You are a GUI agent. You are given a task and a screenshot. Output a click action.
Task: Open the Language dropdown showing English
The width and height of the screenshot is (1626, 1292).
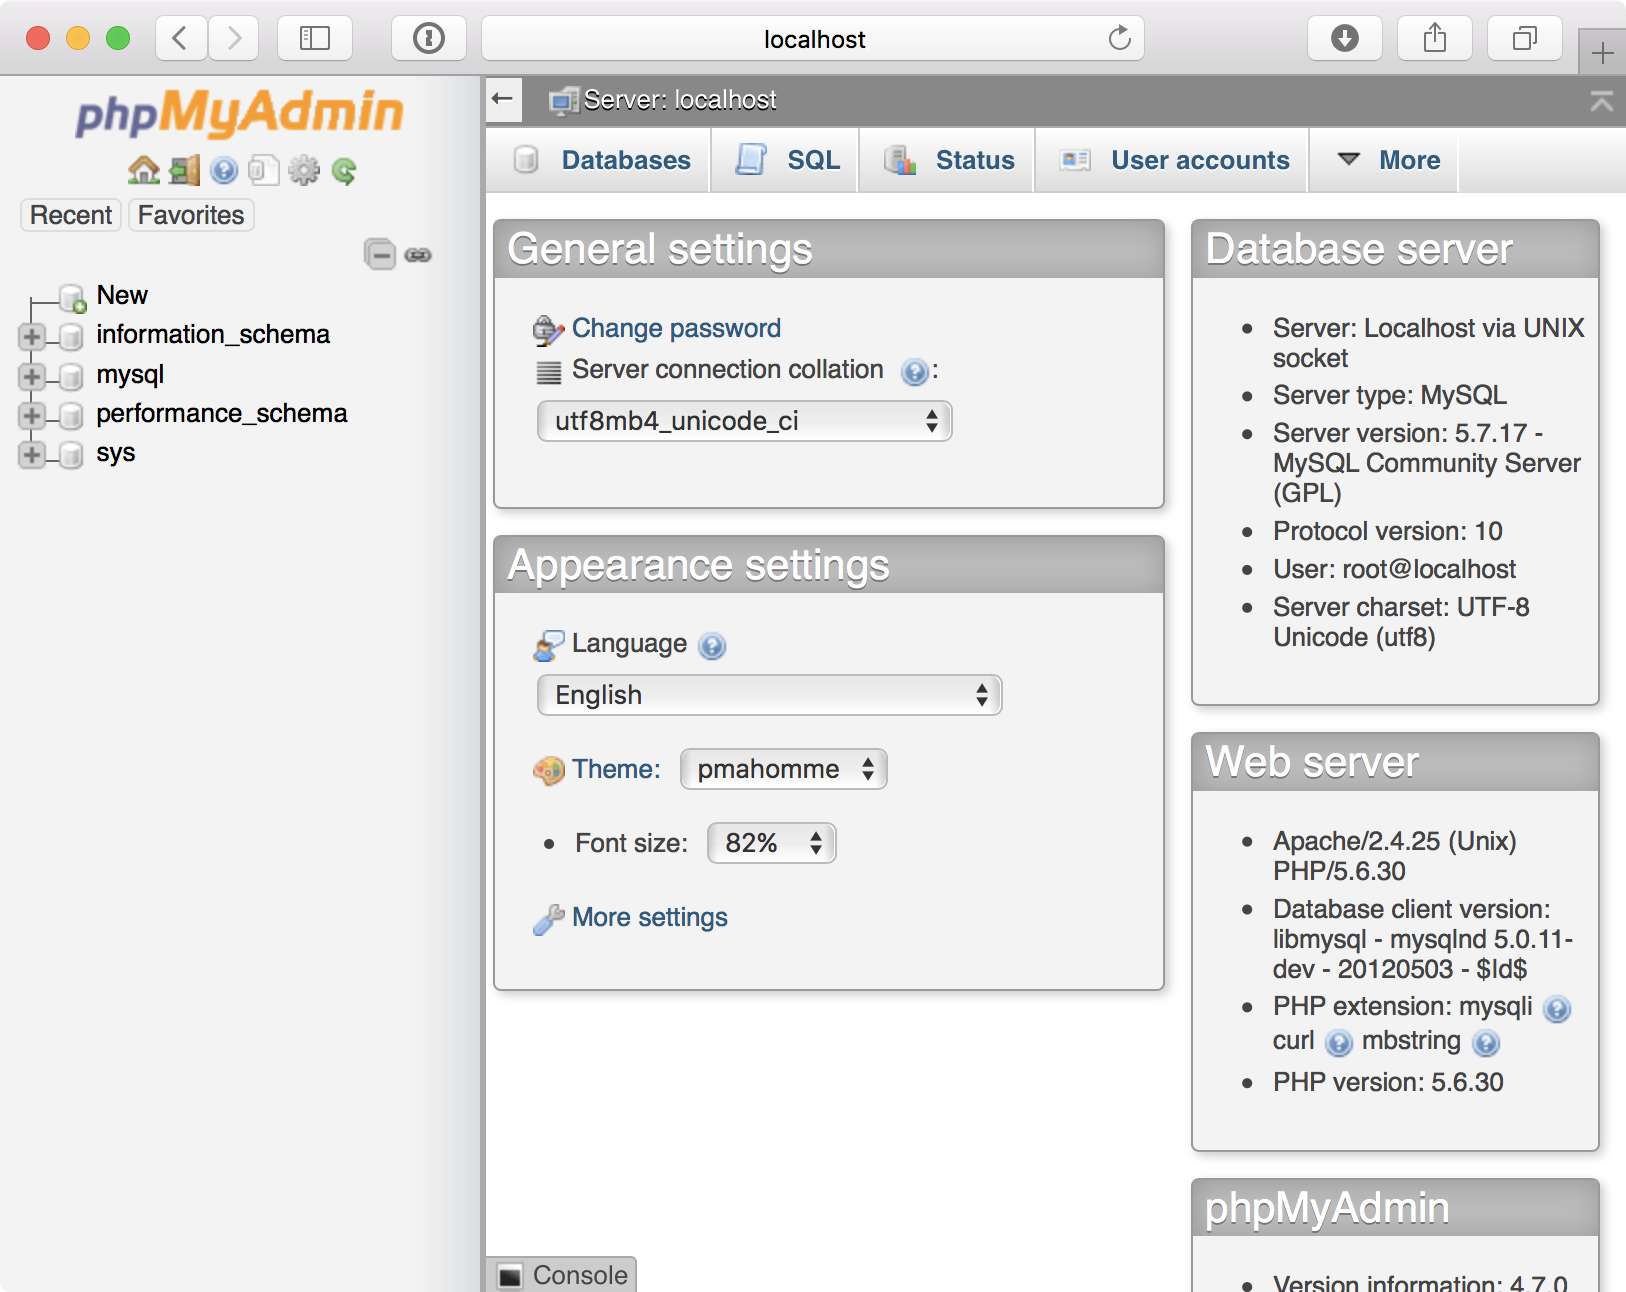[x=770, y=695]
